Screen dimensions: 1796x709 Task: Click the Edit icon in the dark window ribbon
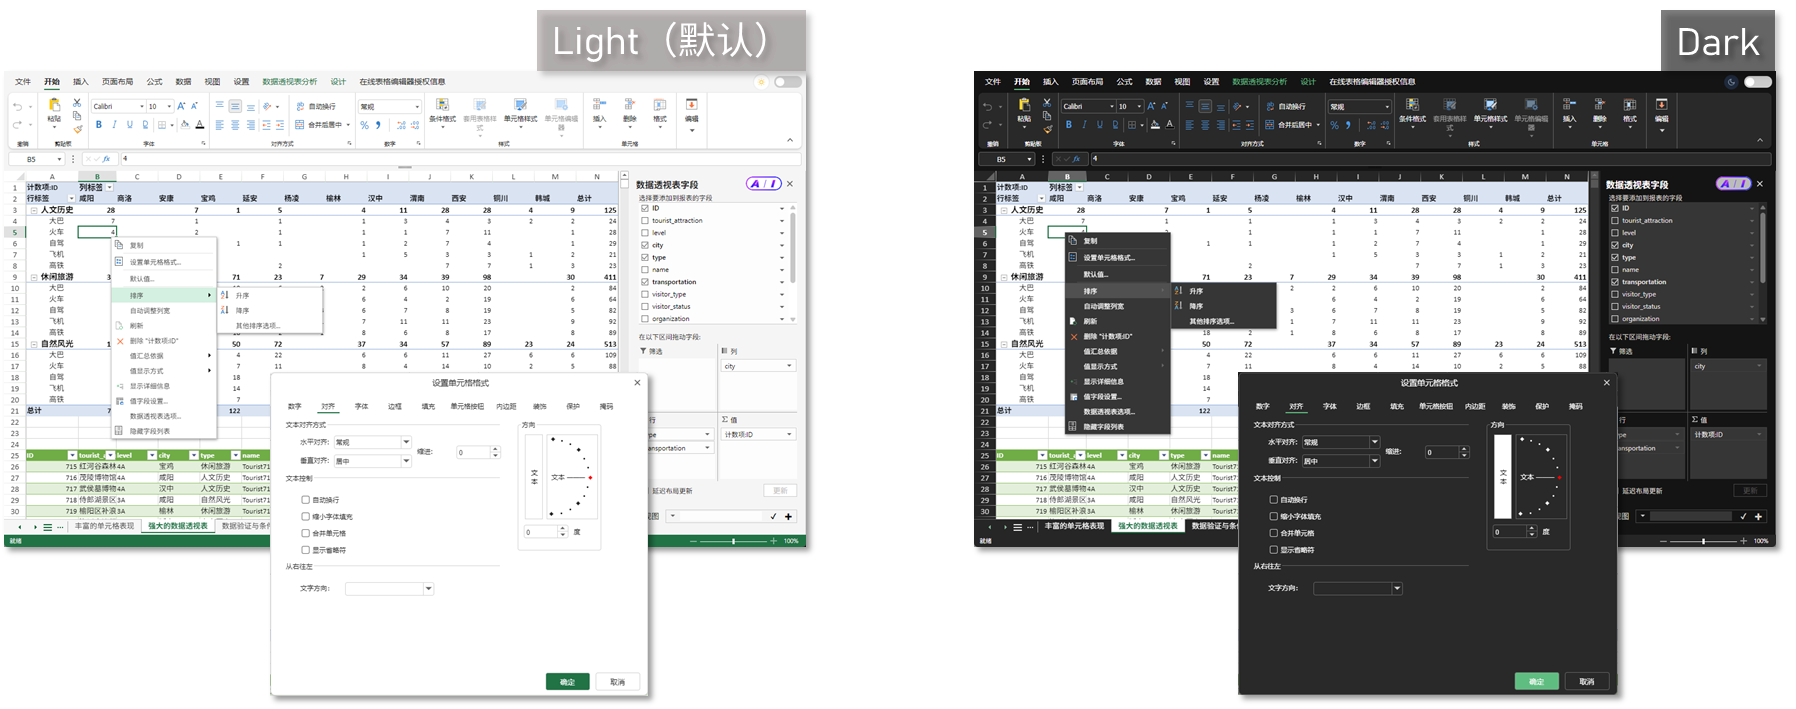point(1661,104)
